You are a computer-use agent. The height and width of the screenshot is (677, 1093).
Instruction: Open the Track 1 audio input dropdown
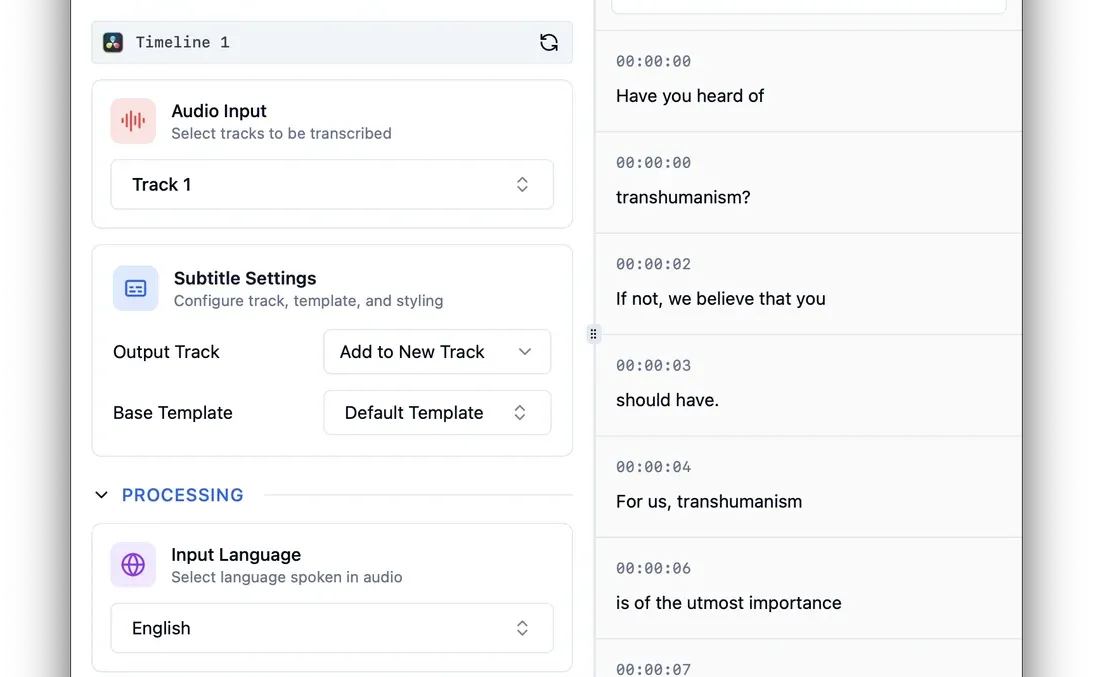[332, 184]
